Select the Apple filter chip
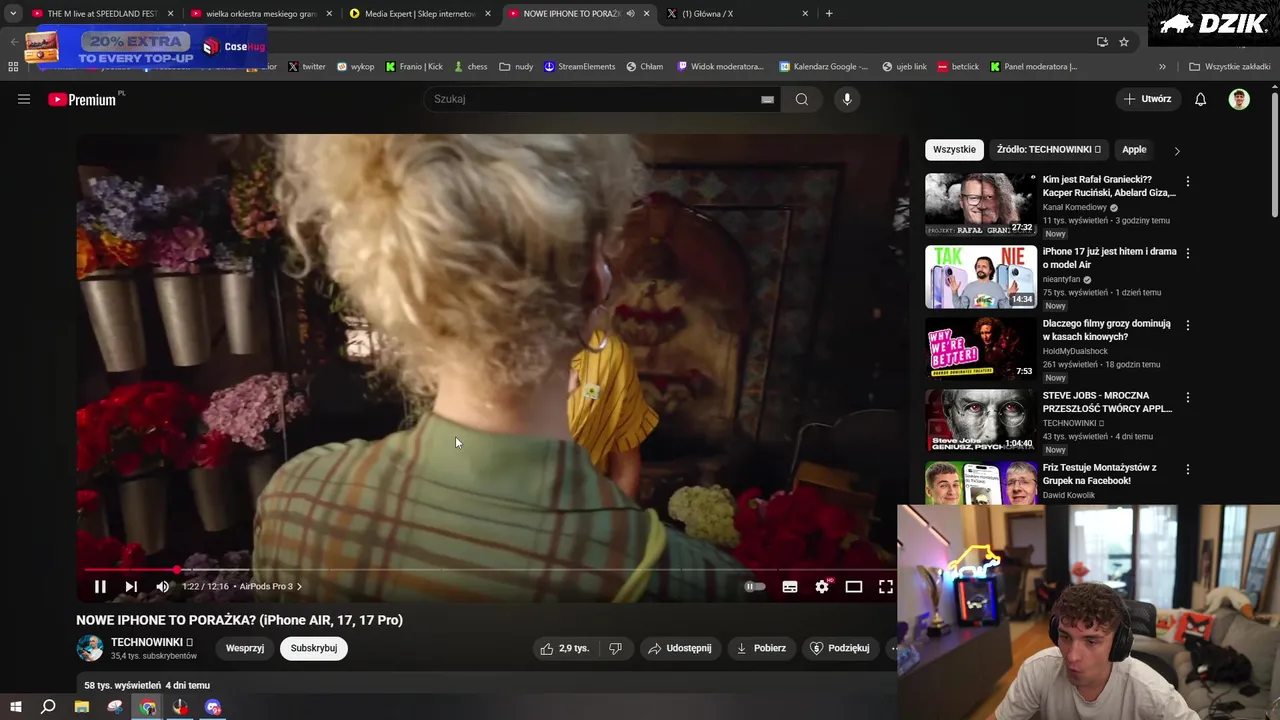Viewport: 1280px width, 720px height. pos(1134,150)
